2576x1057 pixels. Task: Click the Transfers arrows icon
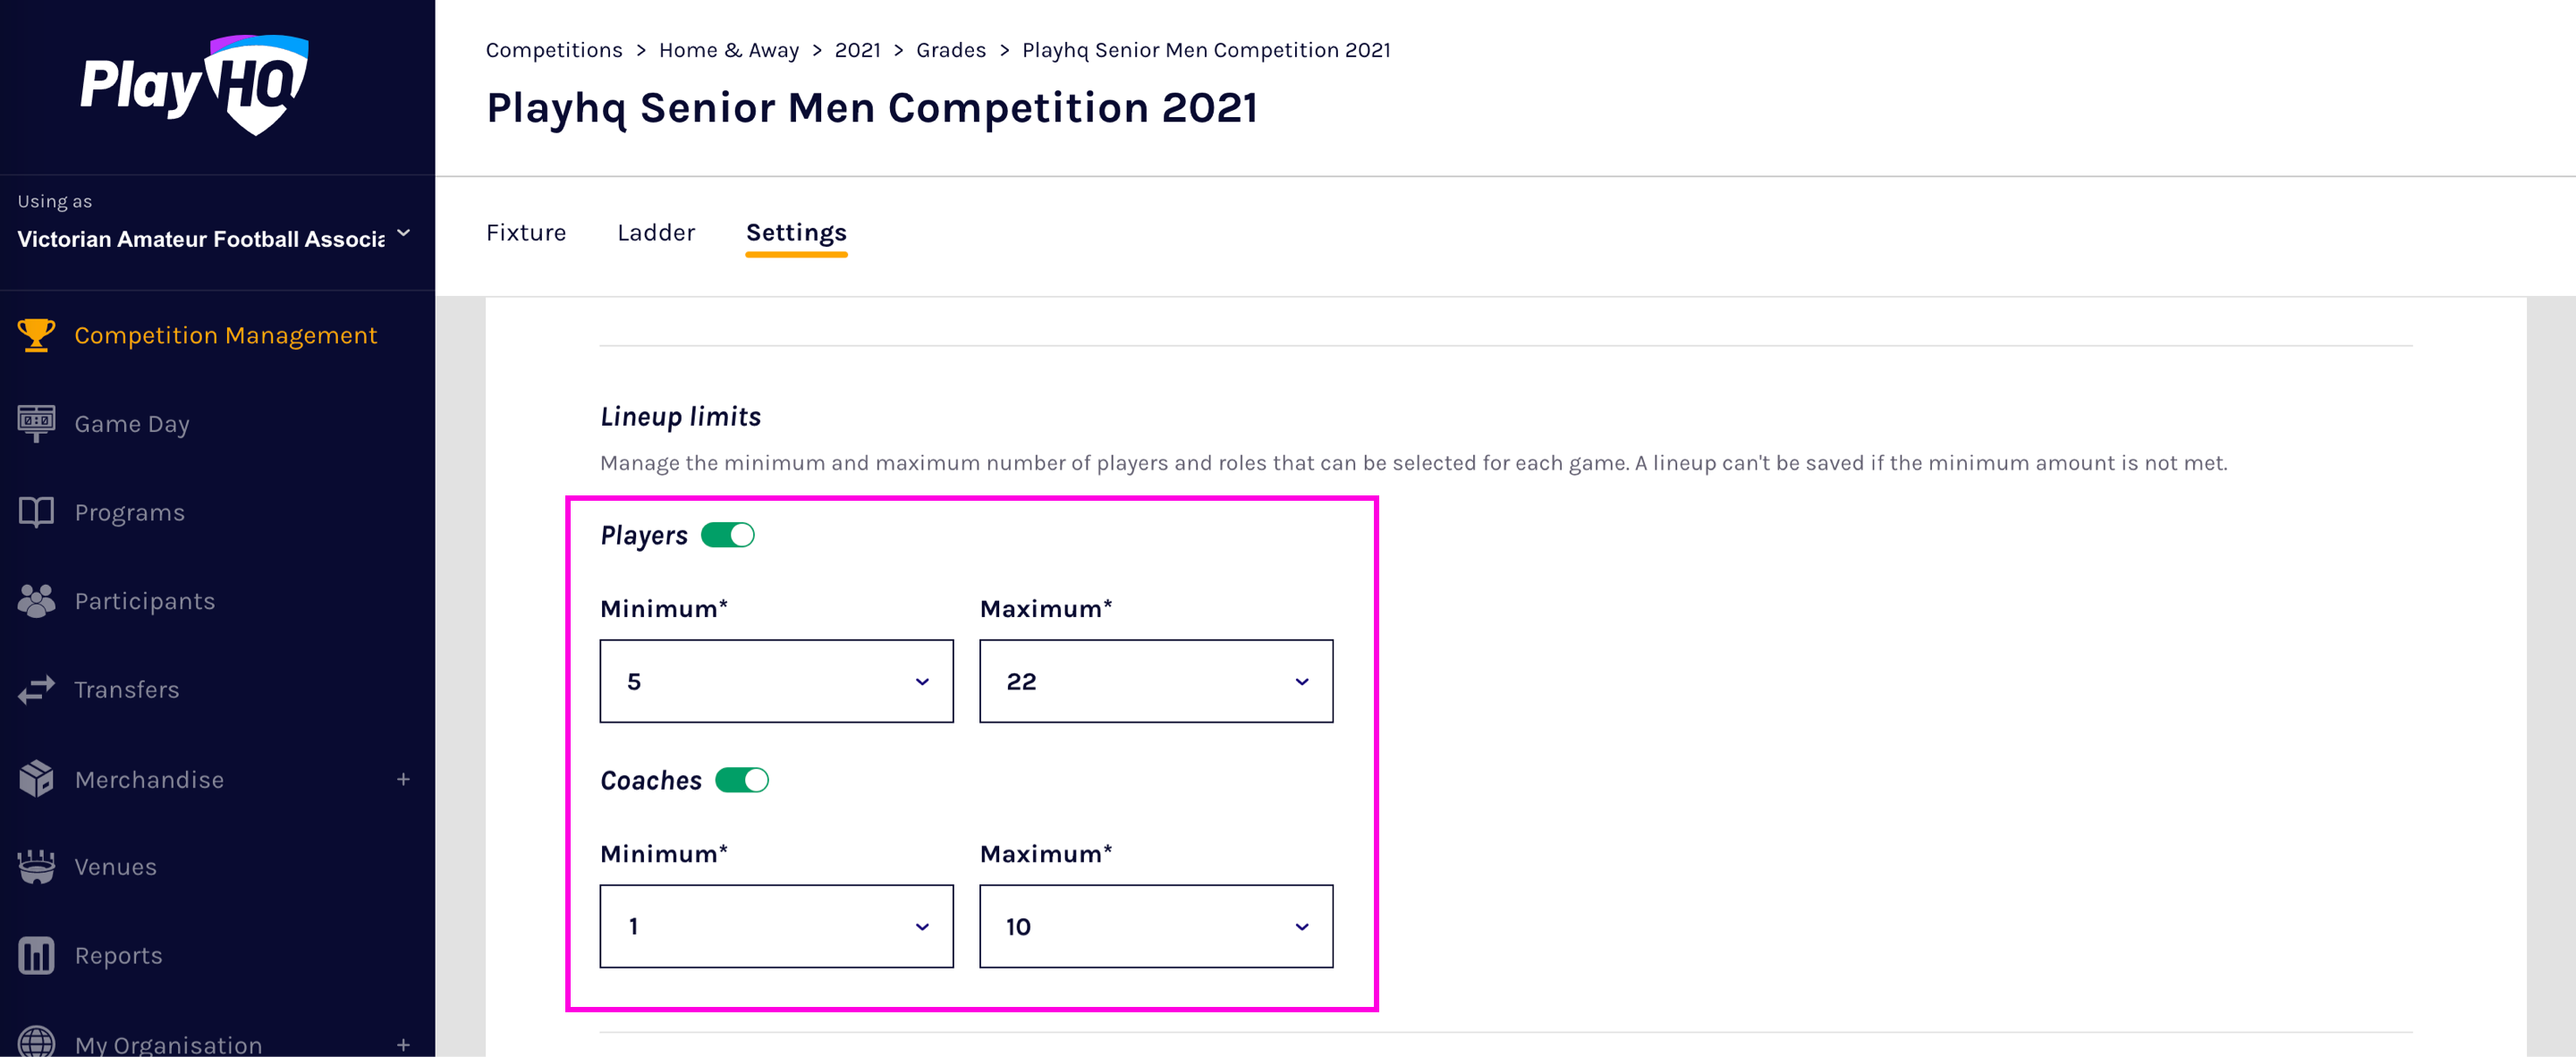tap(36, 690)
